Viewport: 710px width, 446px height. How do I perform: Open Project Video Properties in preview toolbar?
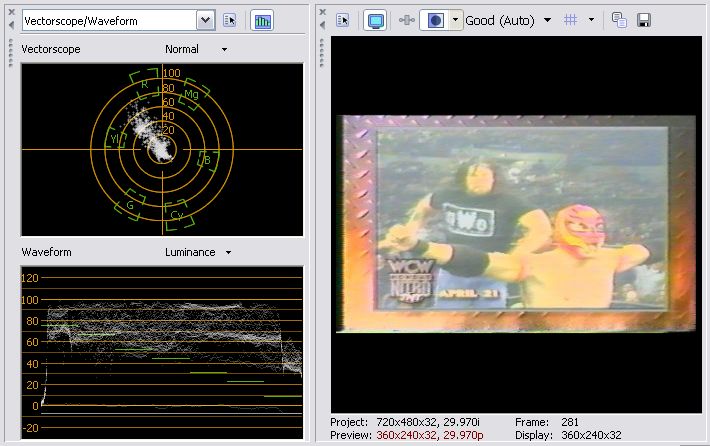coord(343,20)
